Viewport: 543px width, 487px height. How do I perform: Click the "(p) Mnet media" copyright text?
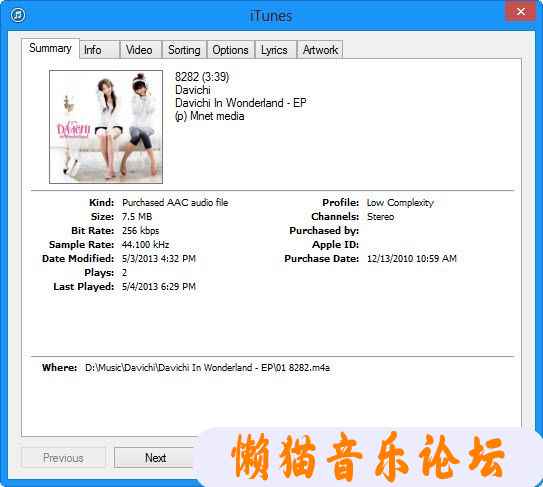[x=210, y=116]
